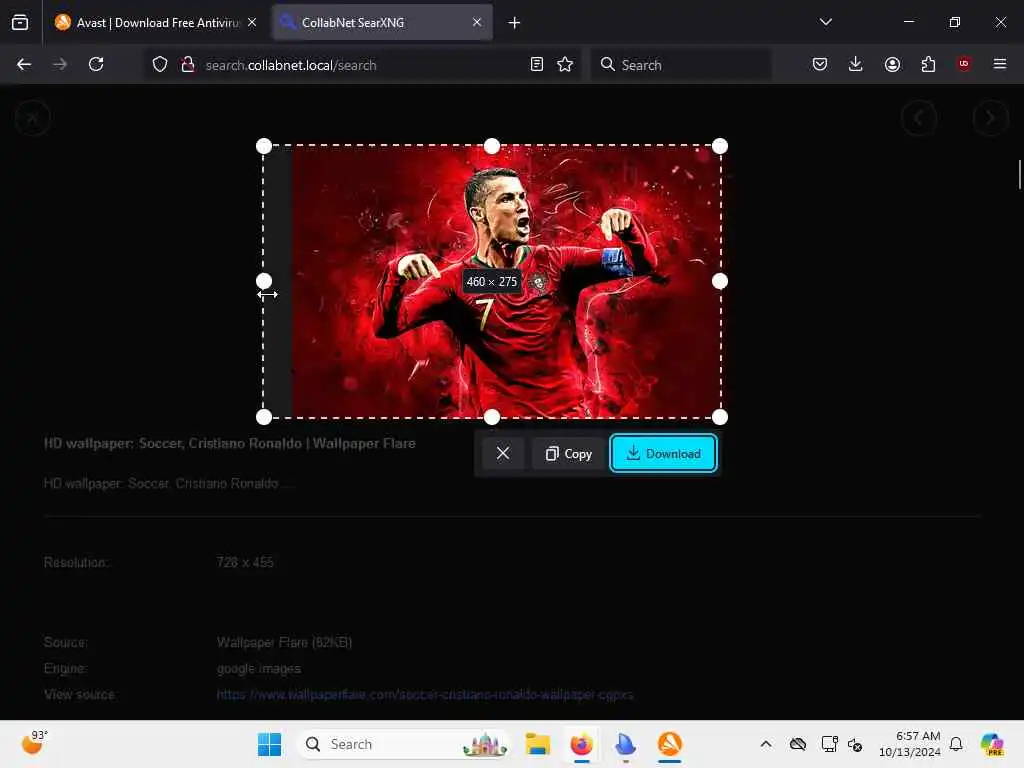Go back to the previous page

point(24,65)
